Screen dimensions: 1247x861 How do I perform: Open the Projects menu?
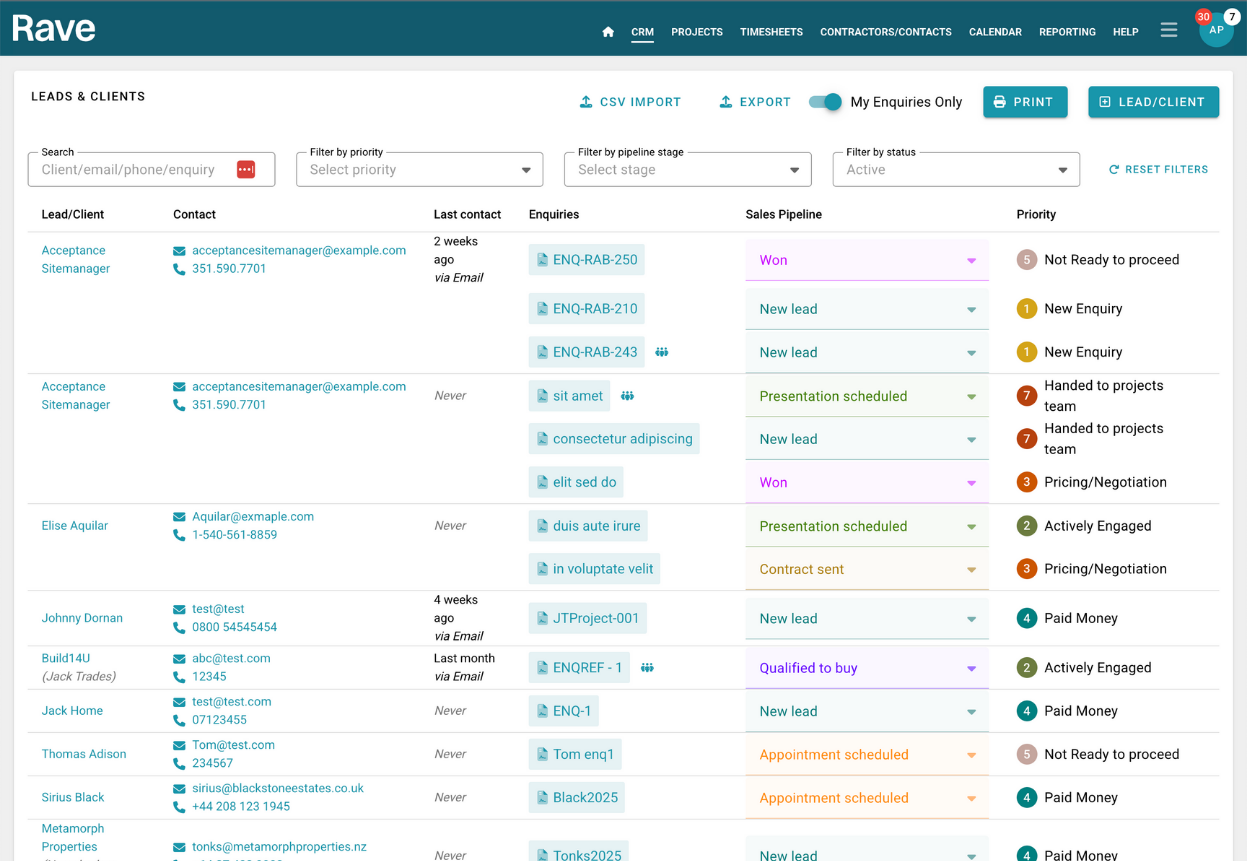[697, 32]
